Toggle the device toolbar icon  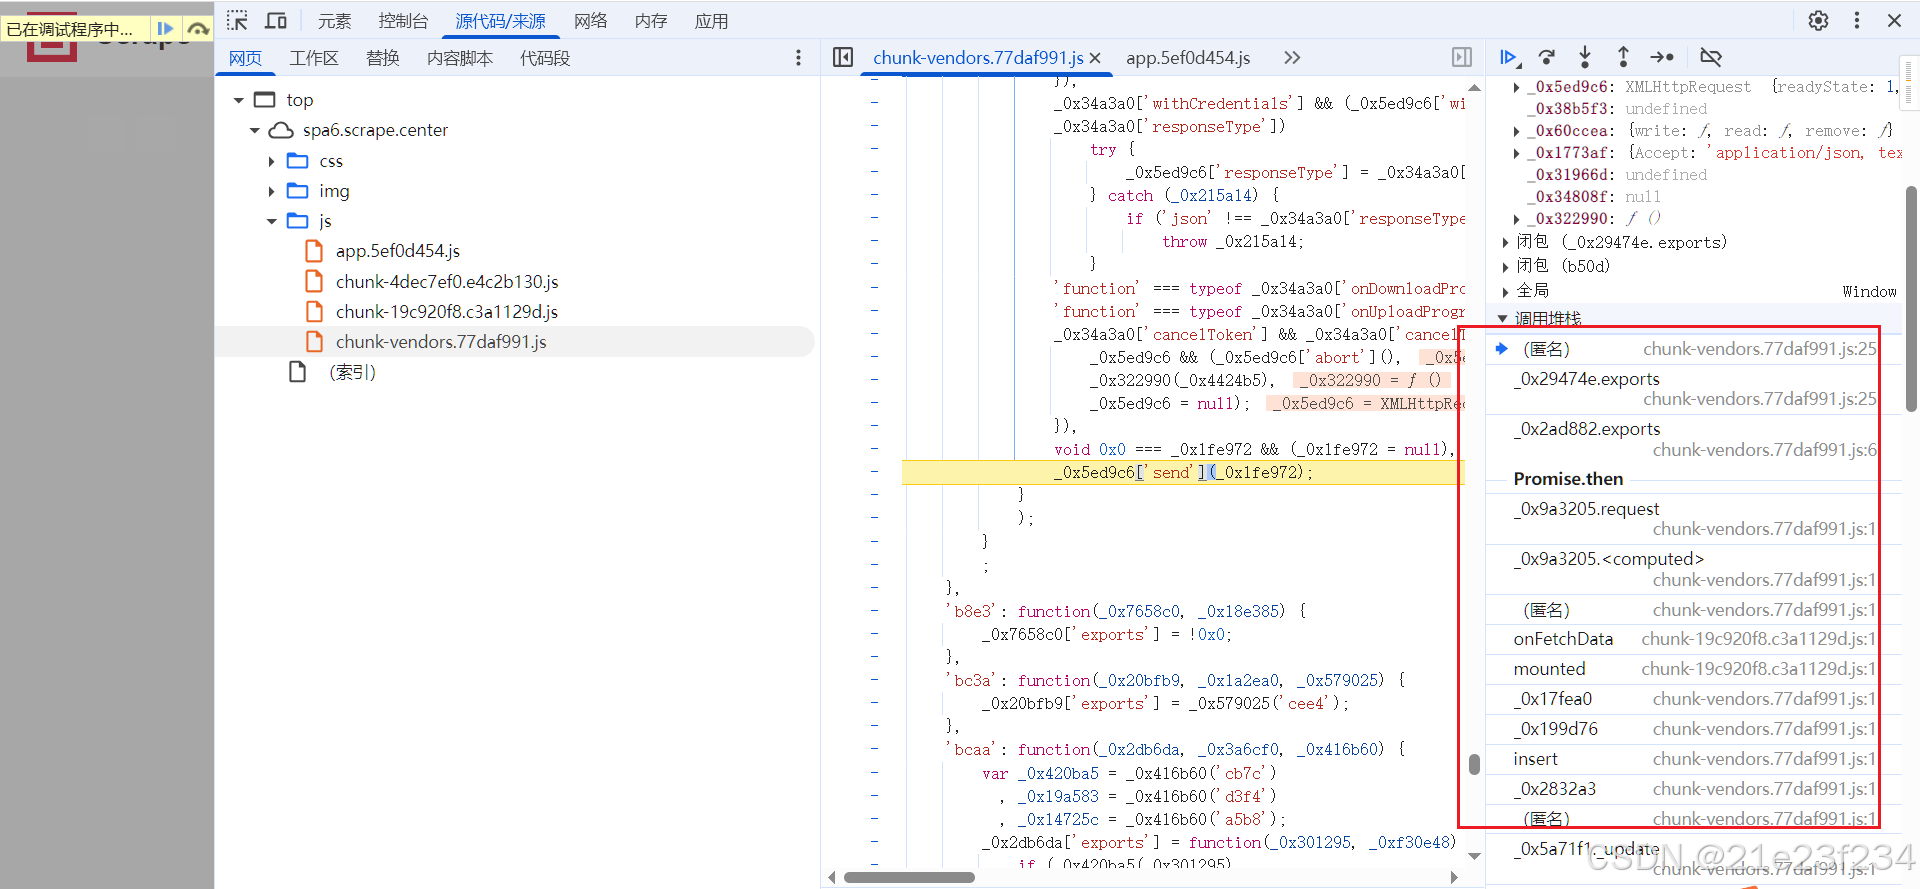point(276,20)
